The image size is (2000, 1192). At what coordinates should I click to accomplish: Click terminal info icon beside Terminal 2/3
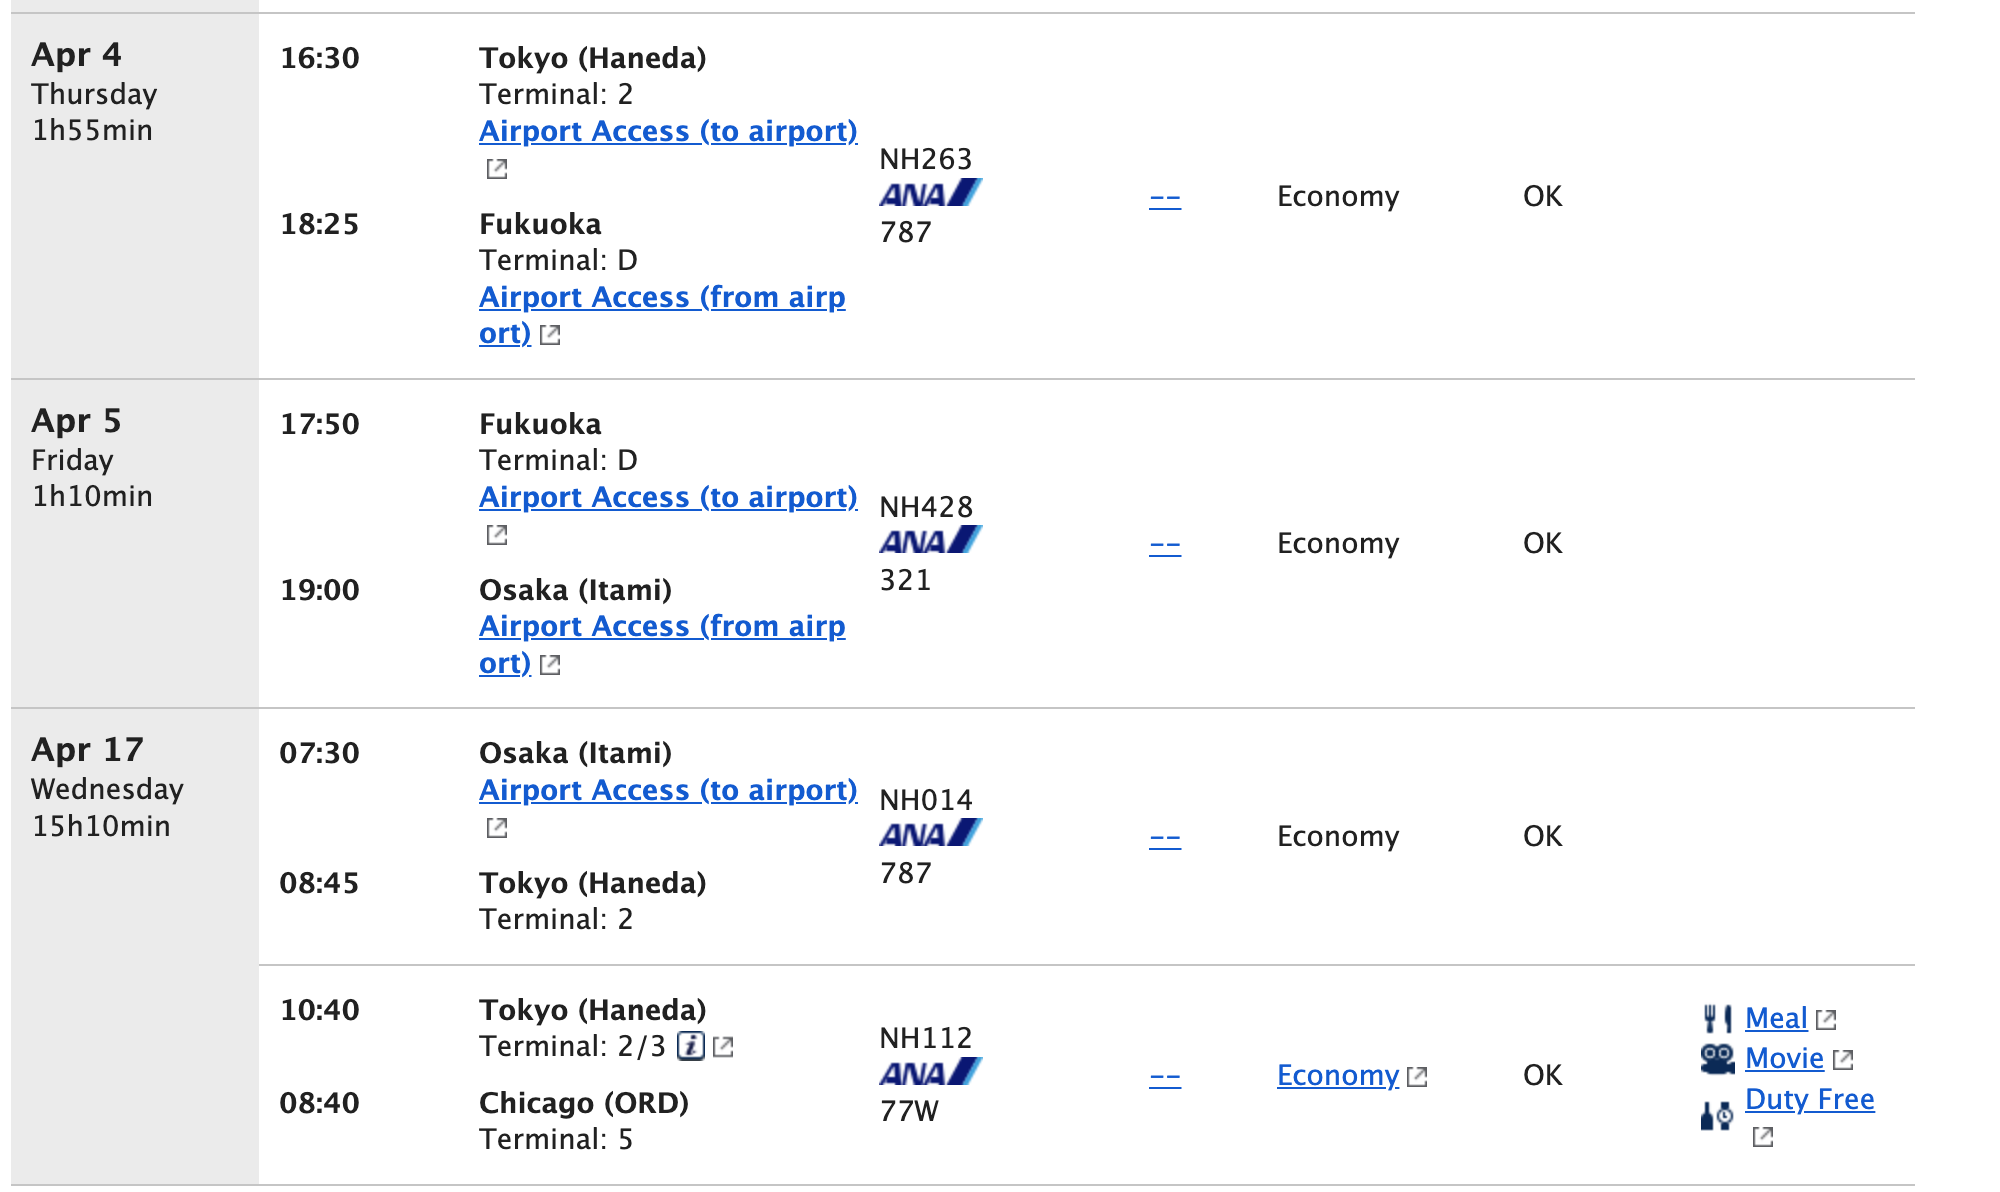691,1046
